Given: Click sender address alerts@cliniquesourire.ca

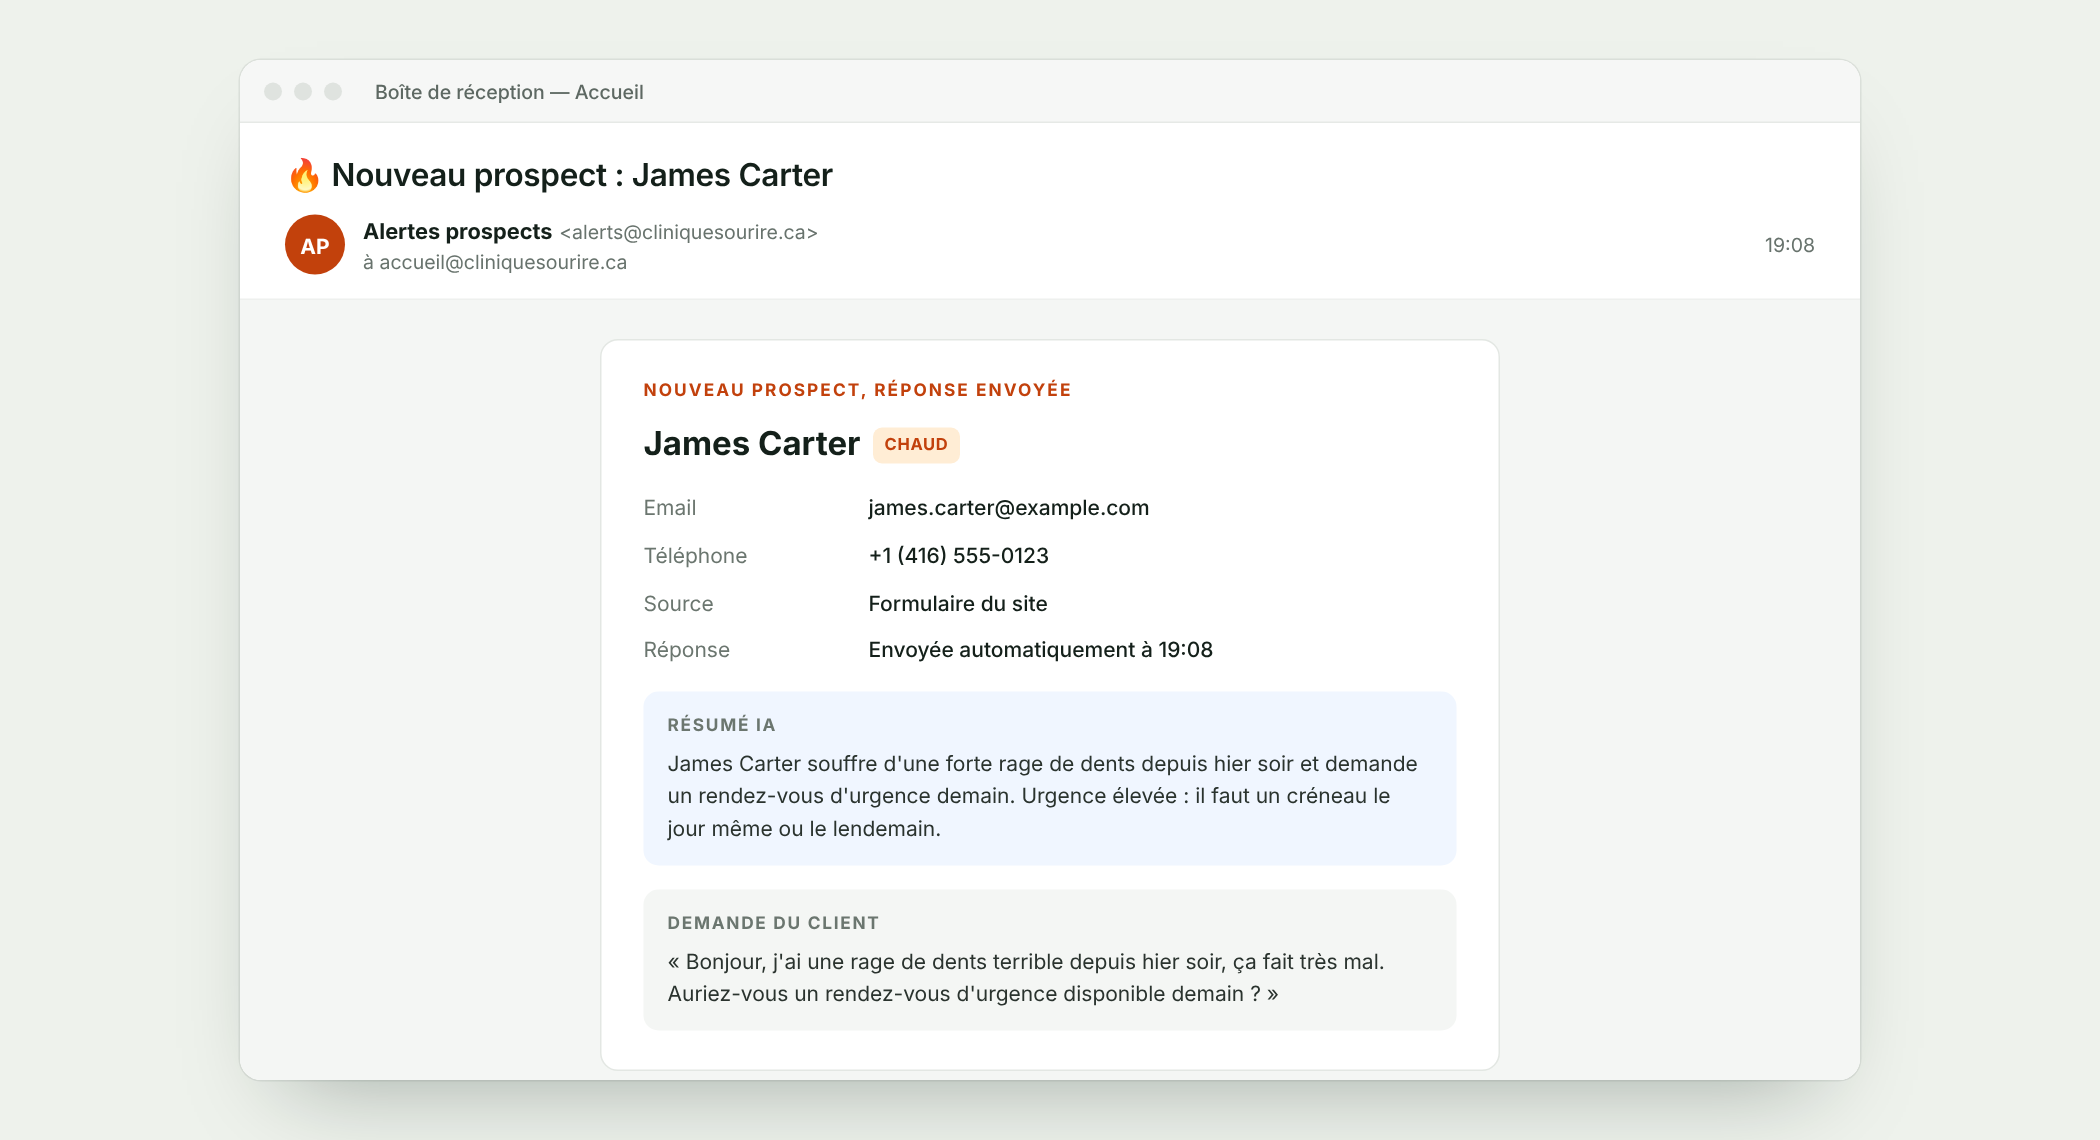Looking at the screenshot, I should click(x=689, y=232).
